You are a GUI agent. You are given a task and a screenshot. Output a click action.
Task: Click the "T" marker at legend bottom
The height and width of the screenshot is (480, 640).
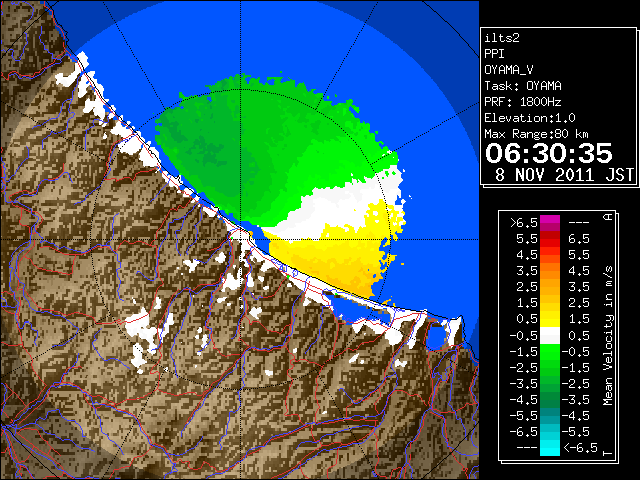tap(608, 453)
